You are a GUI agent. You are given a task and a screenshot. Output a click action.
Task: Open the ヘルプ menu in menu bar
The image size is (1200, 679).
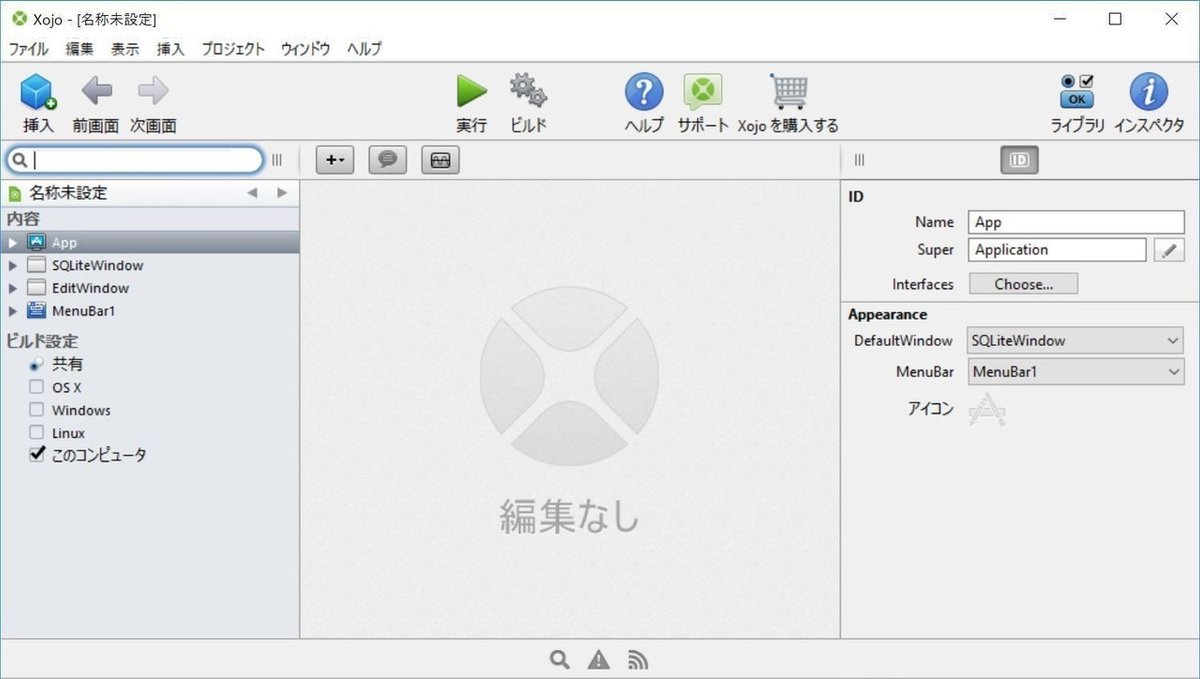pyautogui.click(x=364, y=48)
